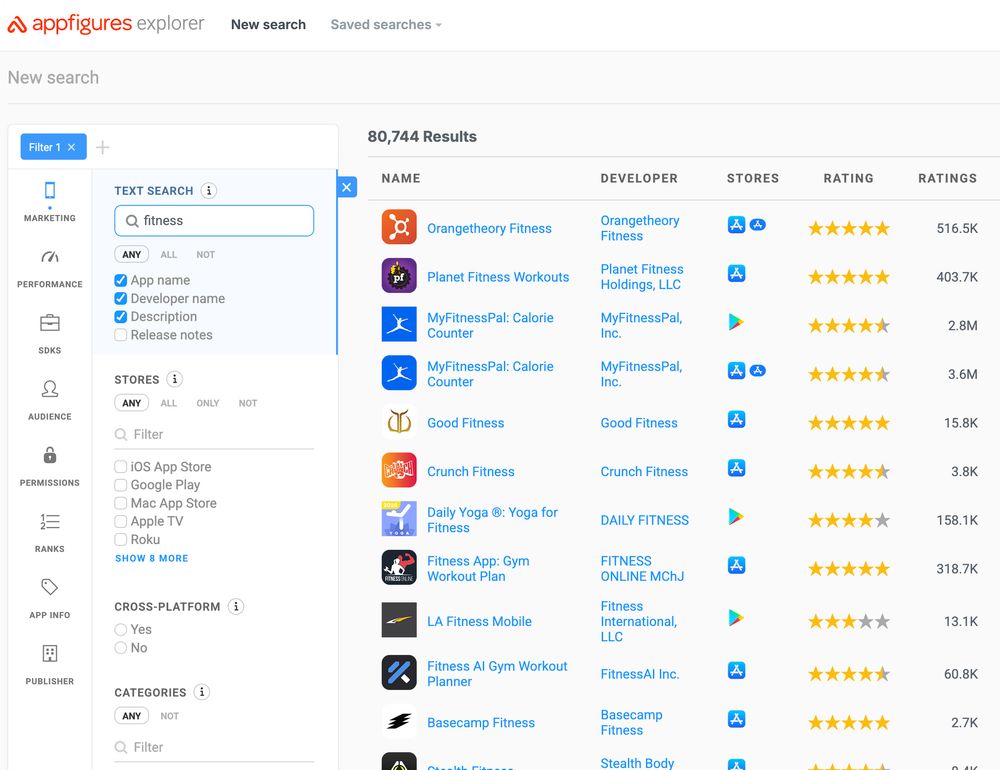Sort by the RATINGS column header
Screen dimensions: 1000x770
coord(947,179)
